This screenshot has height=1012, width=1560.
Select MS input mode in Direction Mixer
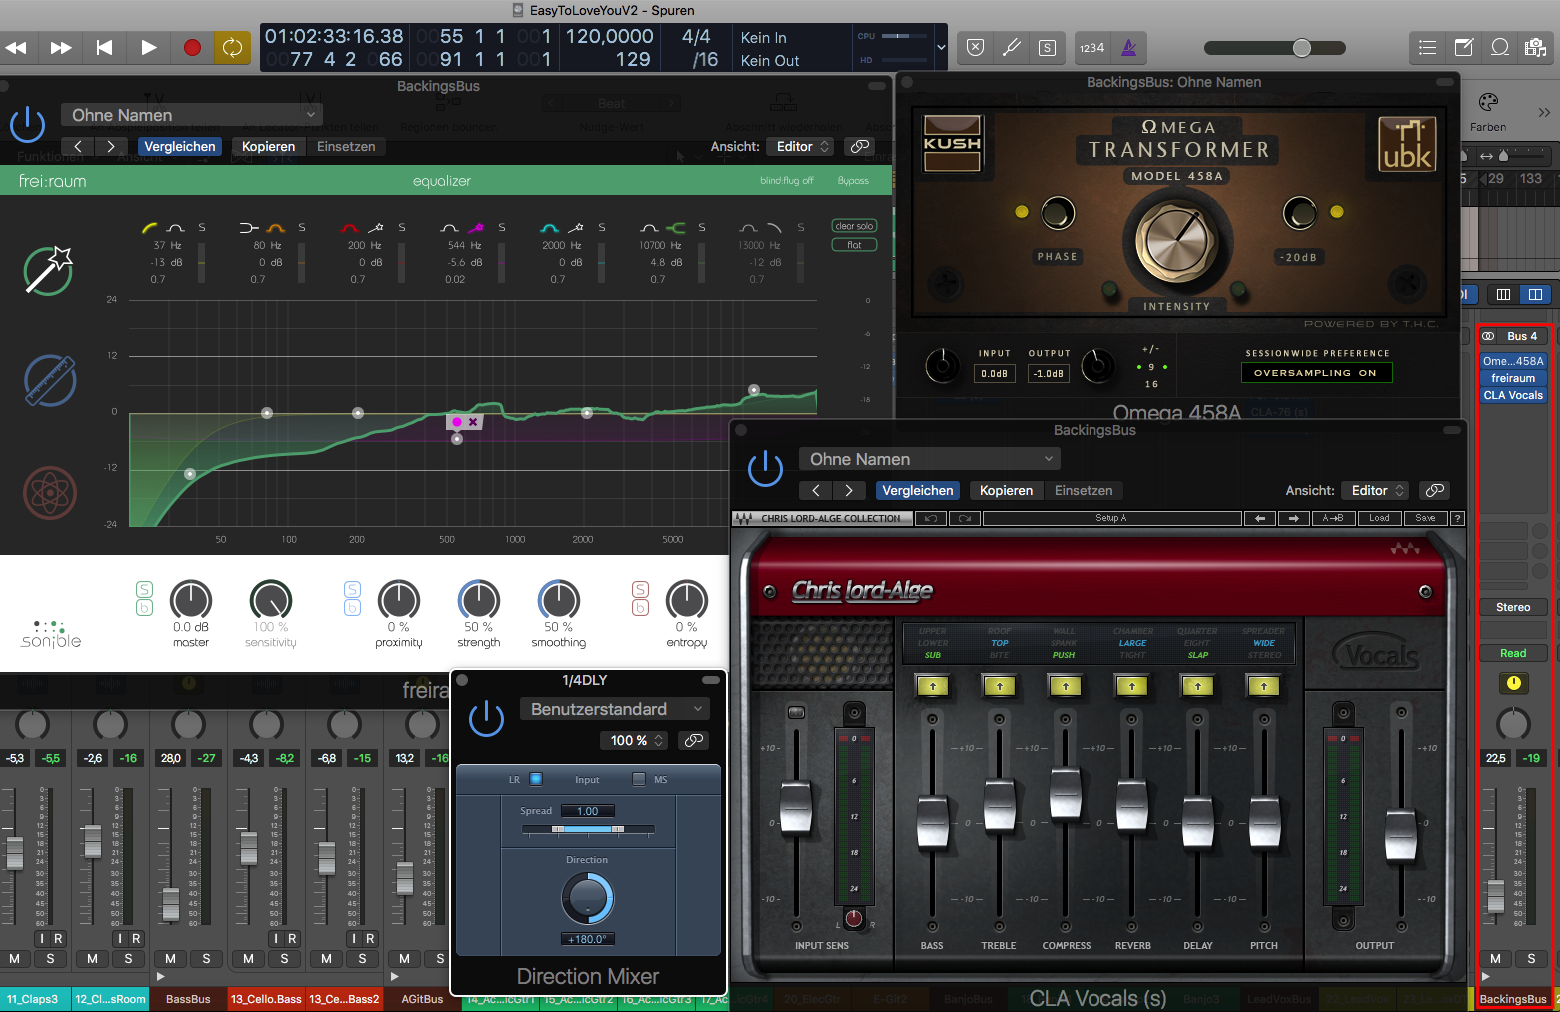pyautogui.click(x=639, y=779)
